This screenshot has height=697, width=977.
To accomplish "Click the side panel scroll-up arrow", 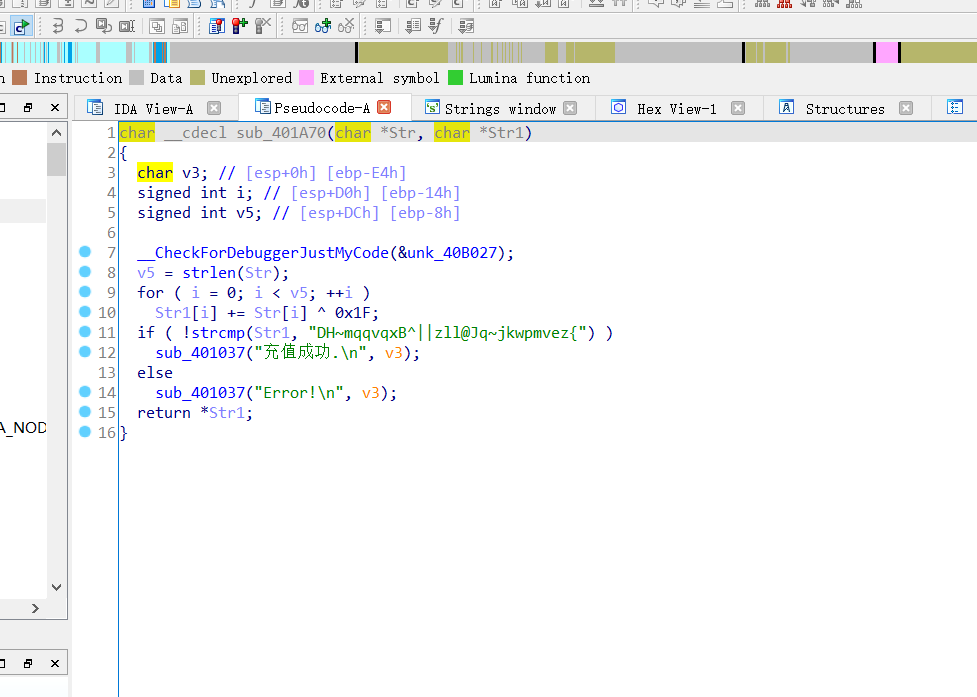I will [x=57, y=132].
